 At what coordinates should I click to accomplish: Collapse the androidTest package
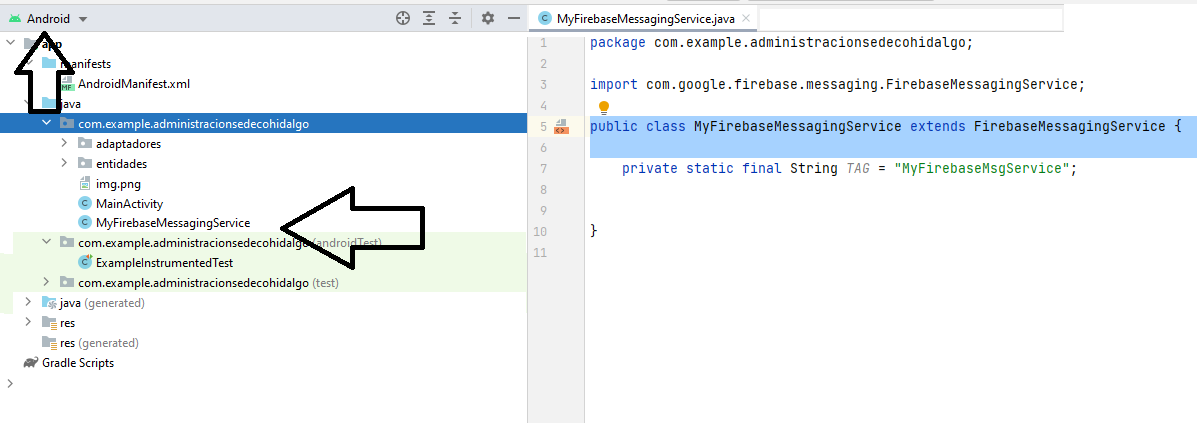47,242
